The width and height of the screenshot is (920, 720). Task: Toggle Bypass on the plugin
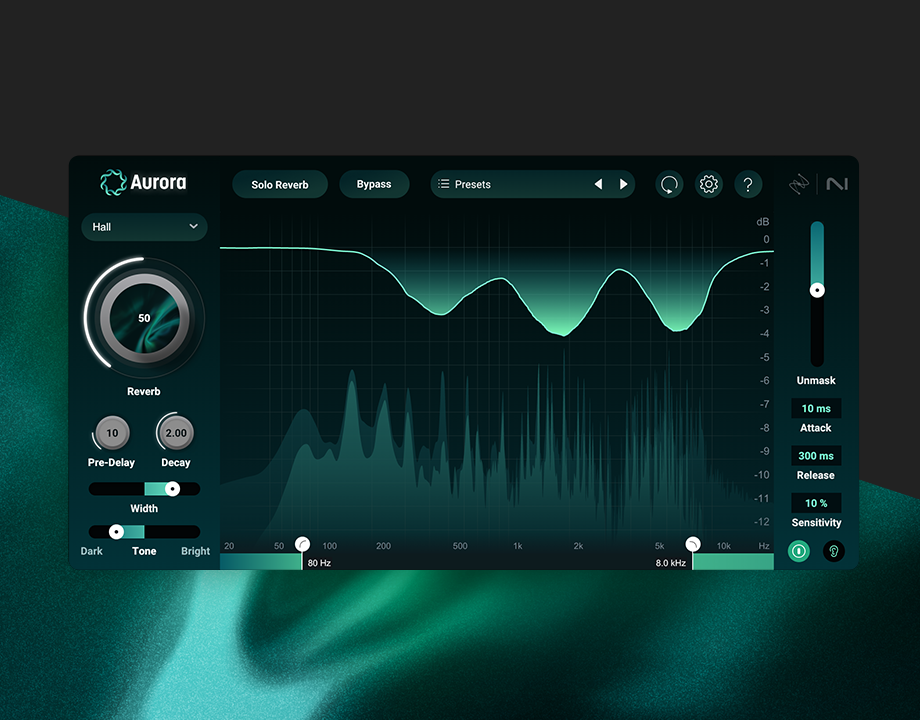tap(374, 185)
